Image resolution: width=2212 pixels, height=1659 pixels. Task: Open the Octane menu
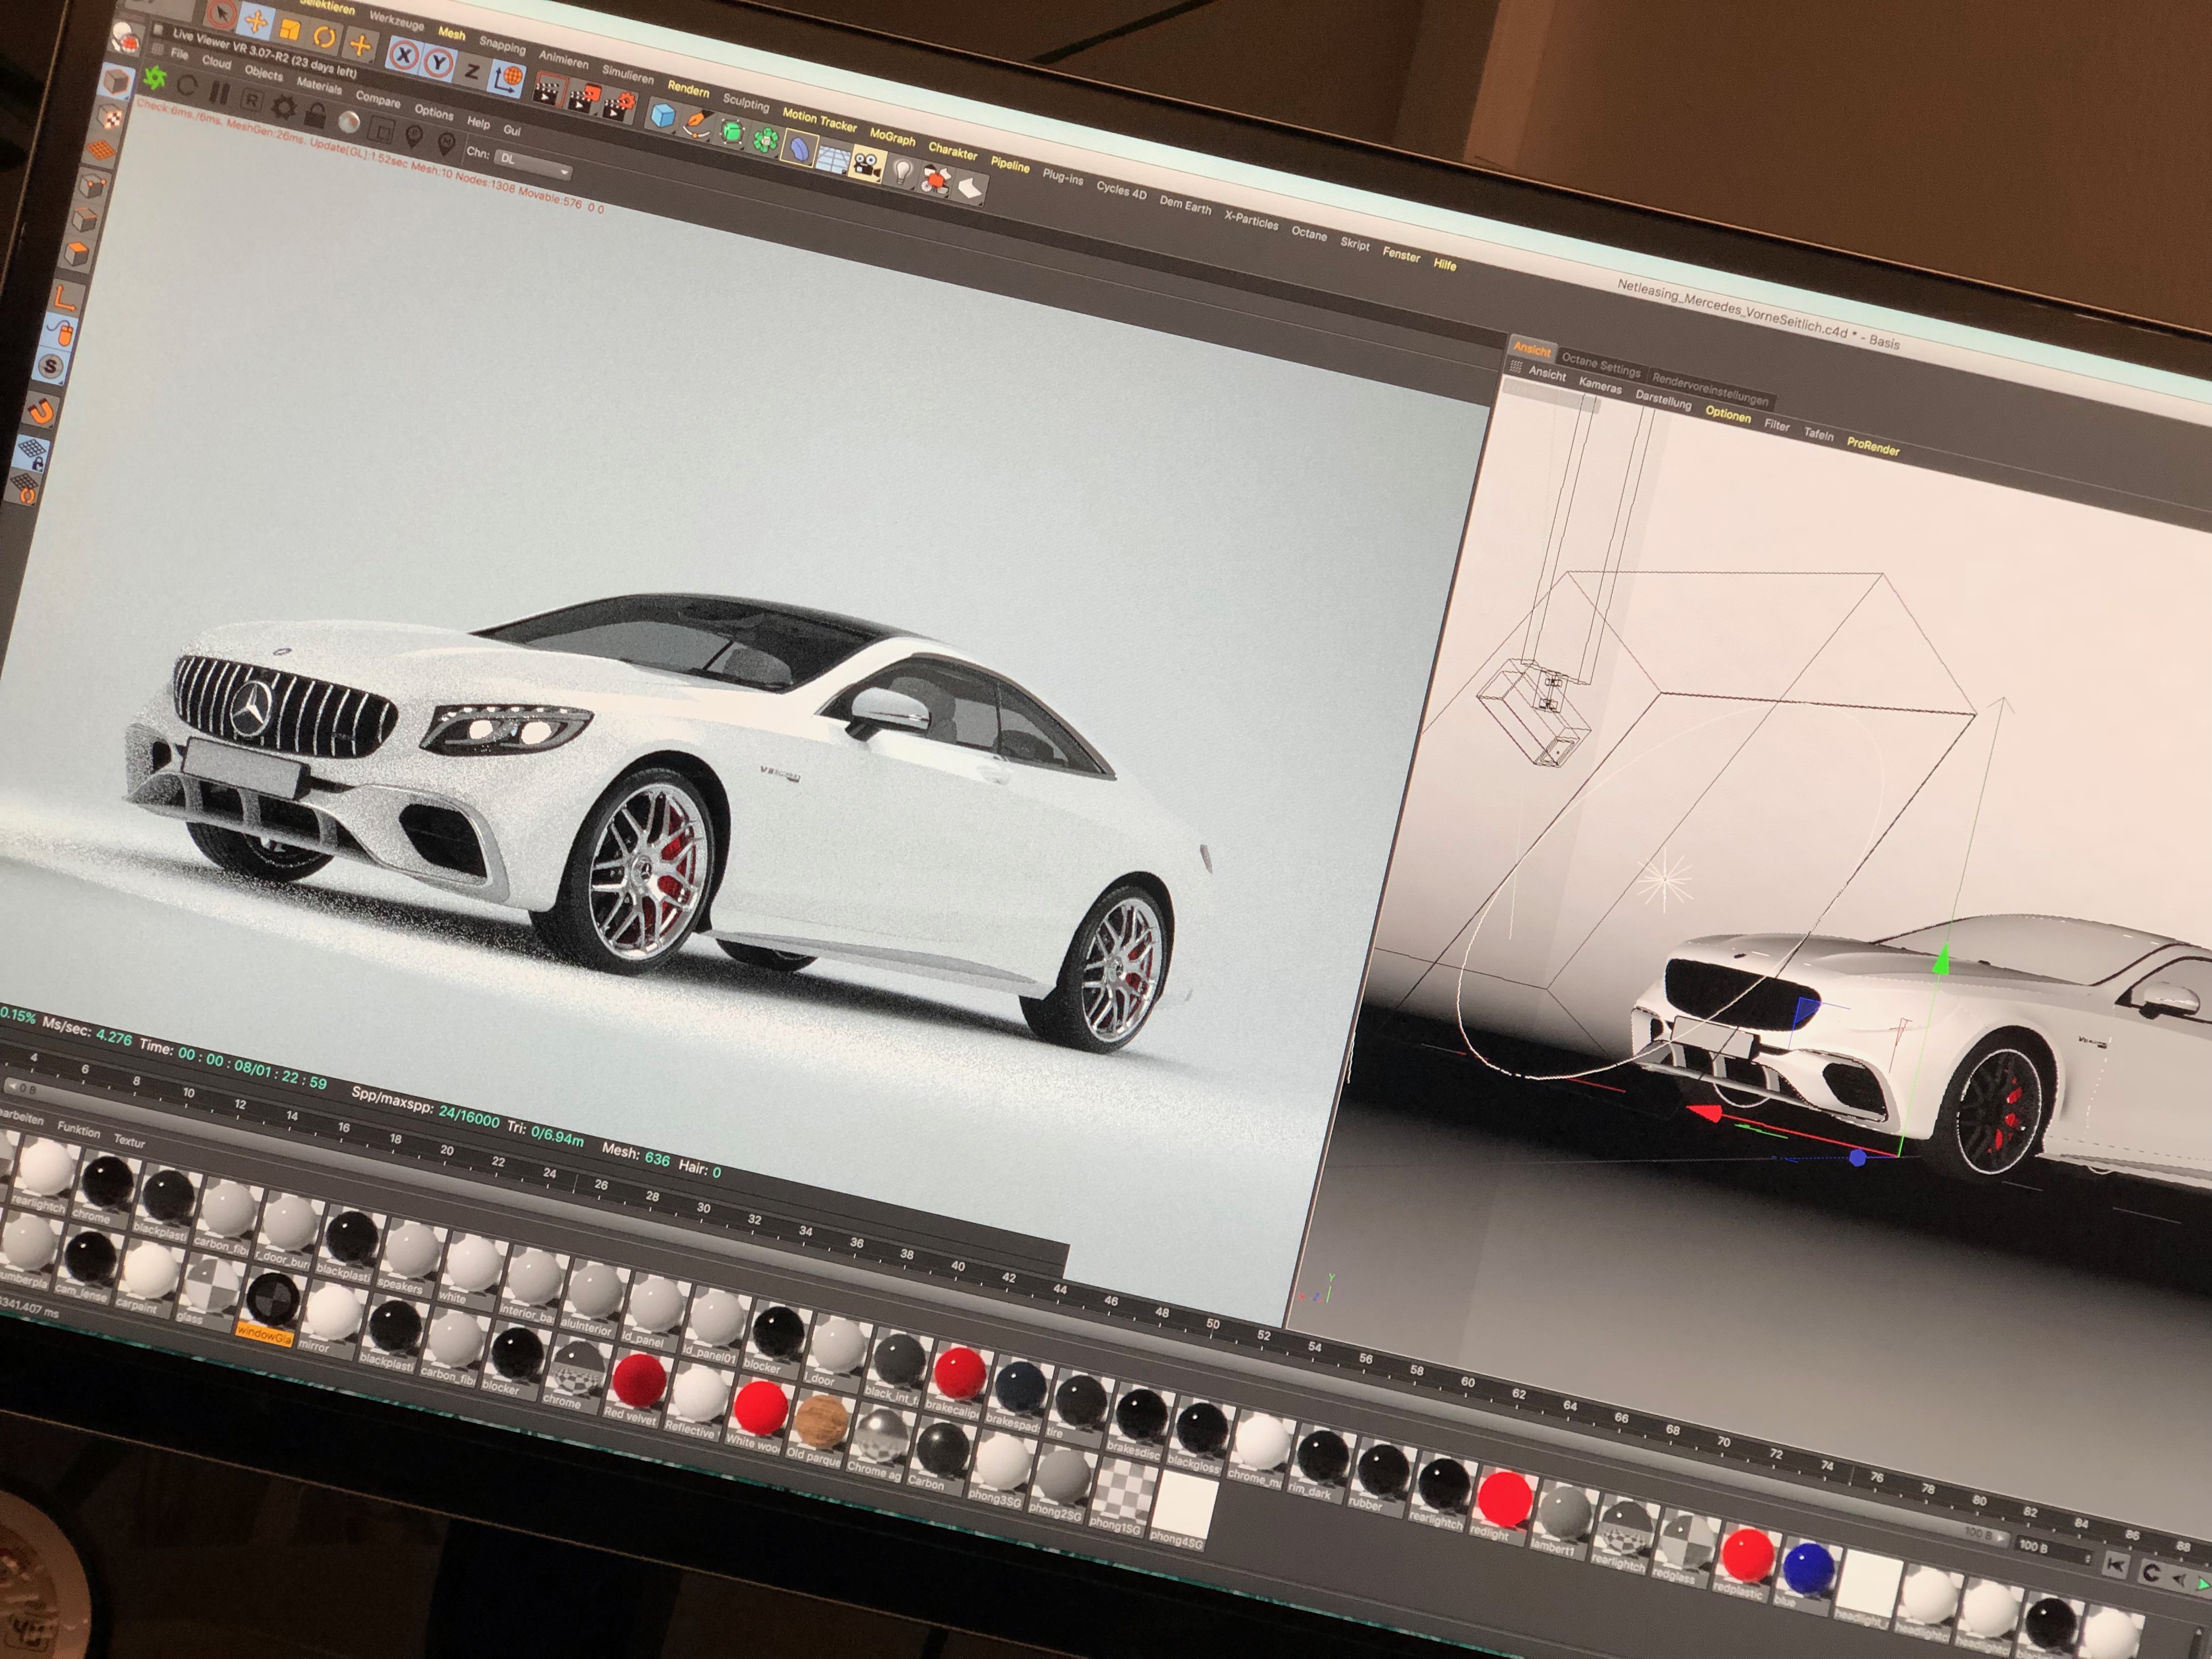coord(1308,233)
